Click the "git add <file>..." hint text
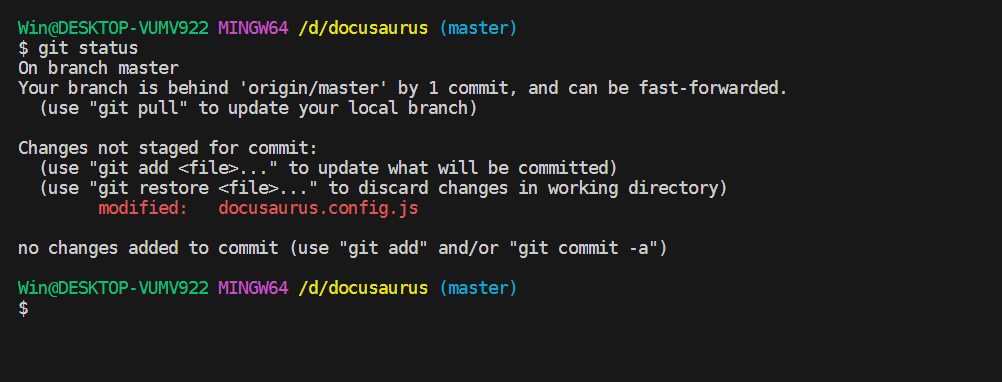 [x=183, y=169]
